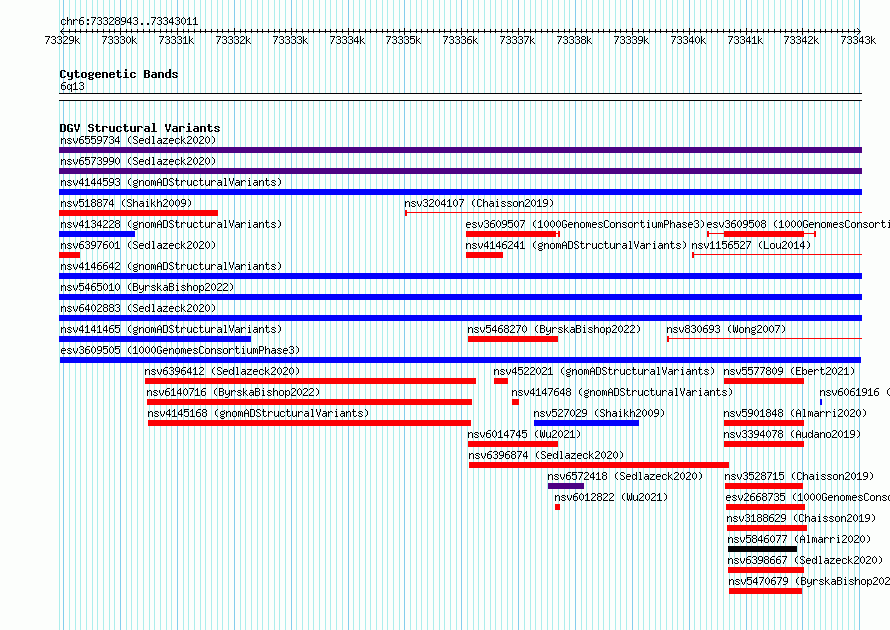Select the blue nsv527029 (Shaikh2009) bar
This screenshot has height=630, width=890.
586,423
